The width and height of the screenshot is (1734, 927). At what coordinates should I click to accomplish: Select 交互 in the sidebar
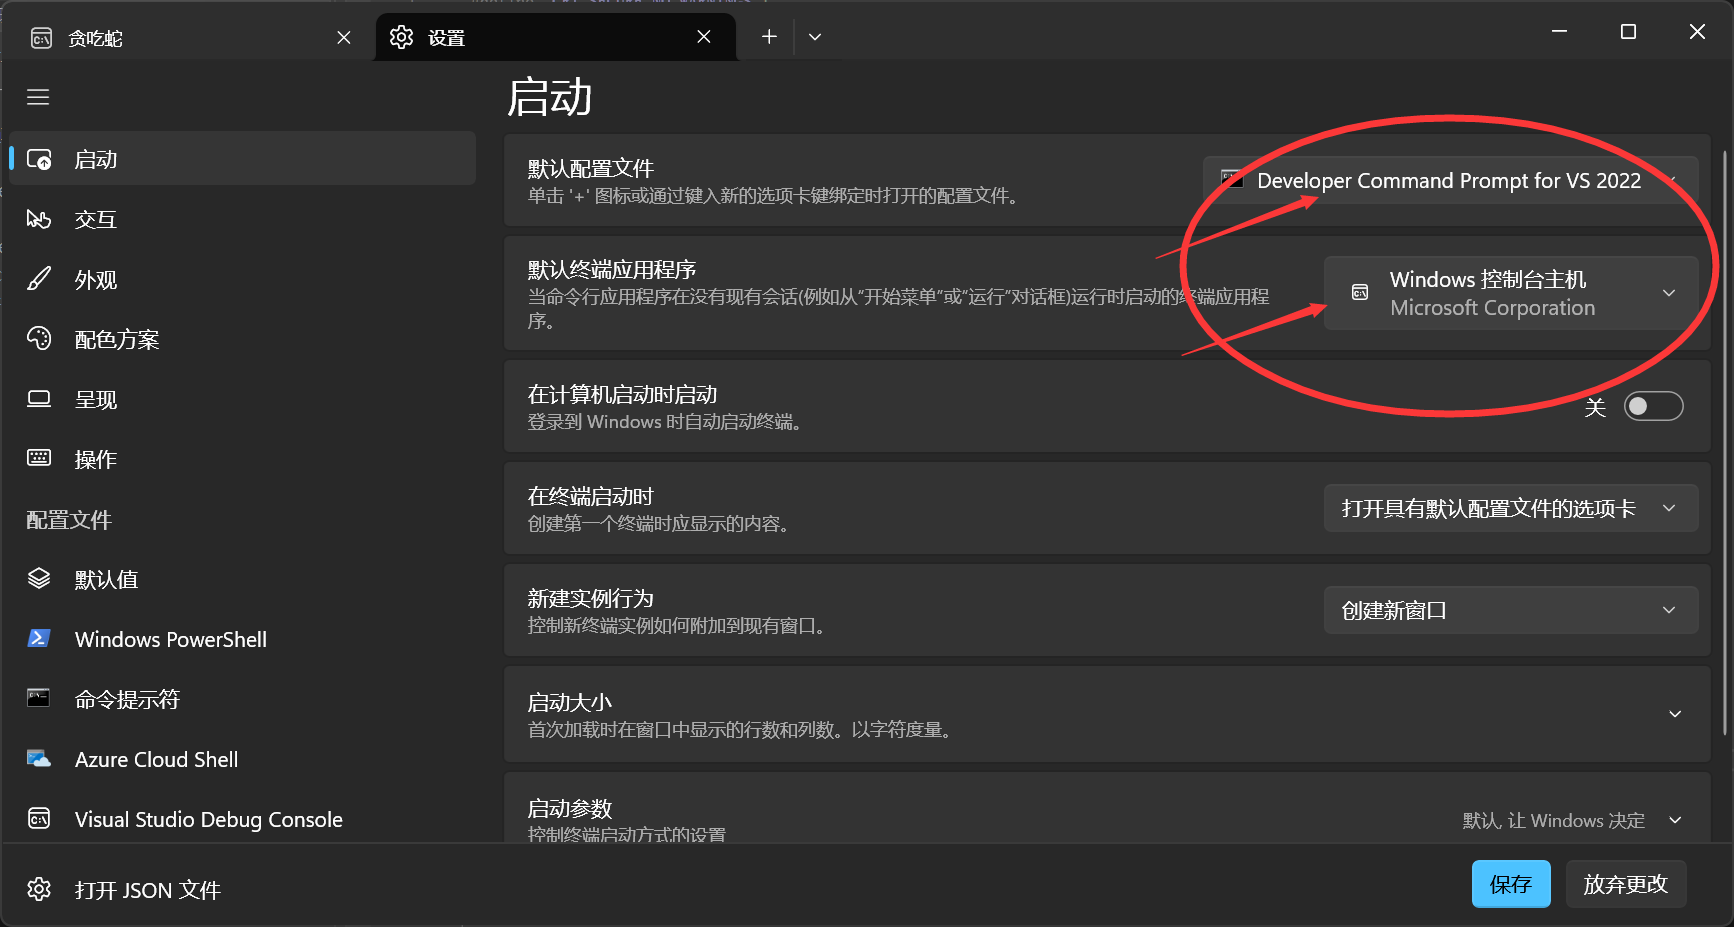pyautogui.click(x=242, y=219)
